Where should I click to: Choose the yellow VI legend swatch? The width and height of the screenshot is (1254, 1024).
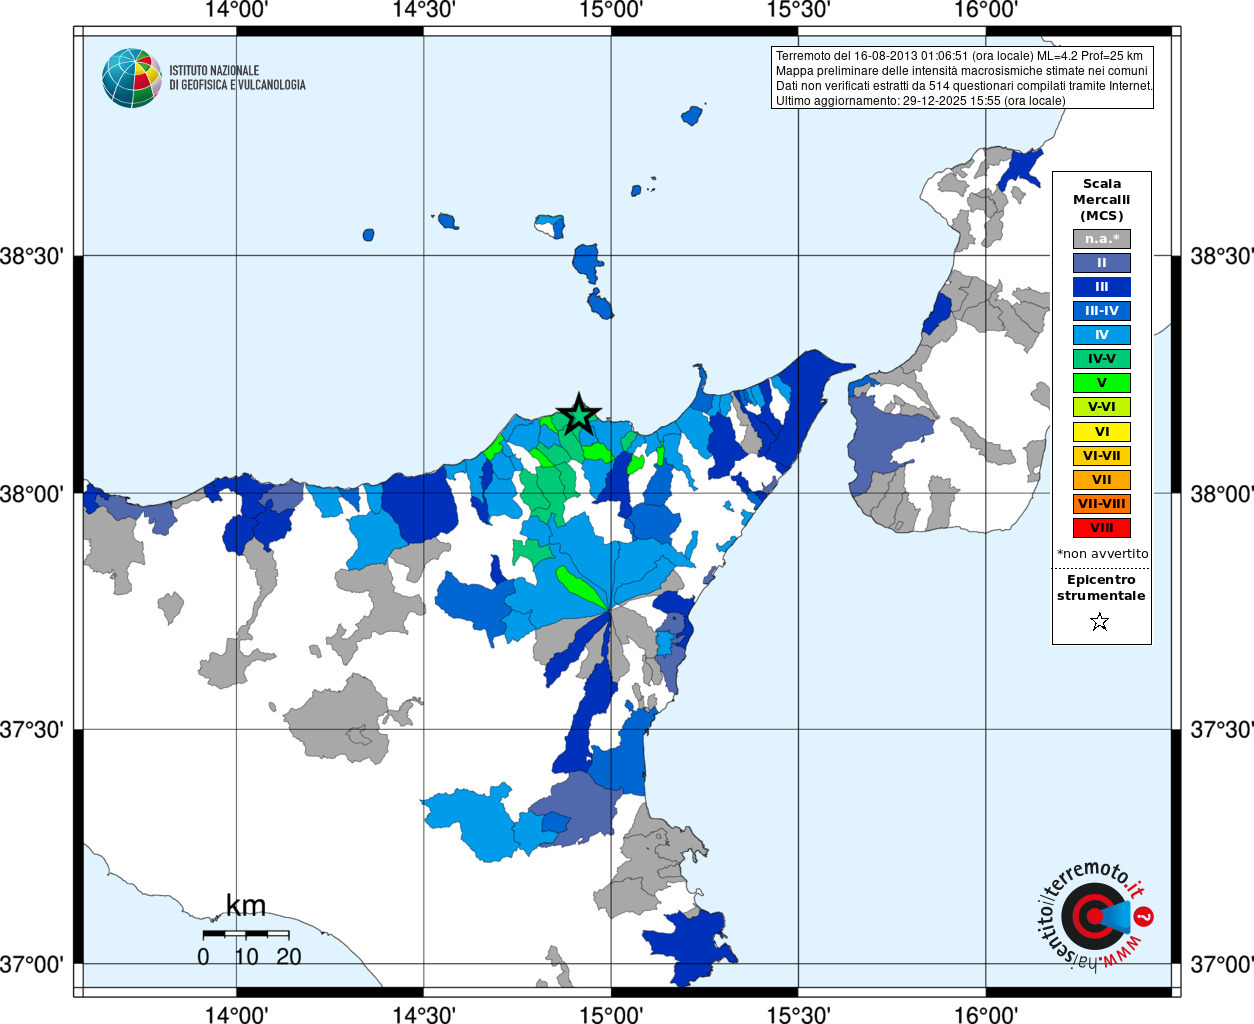tap(1102, 432)
